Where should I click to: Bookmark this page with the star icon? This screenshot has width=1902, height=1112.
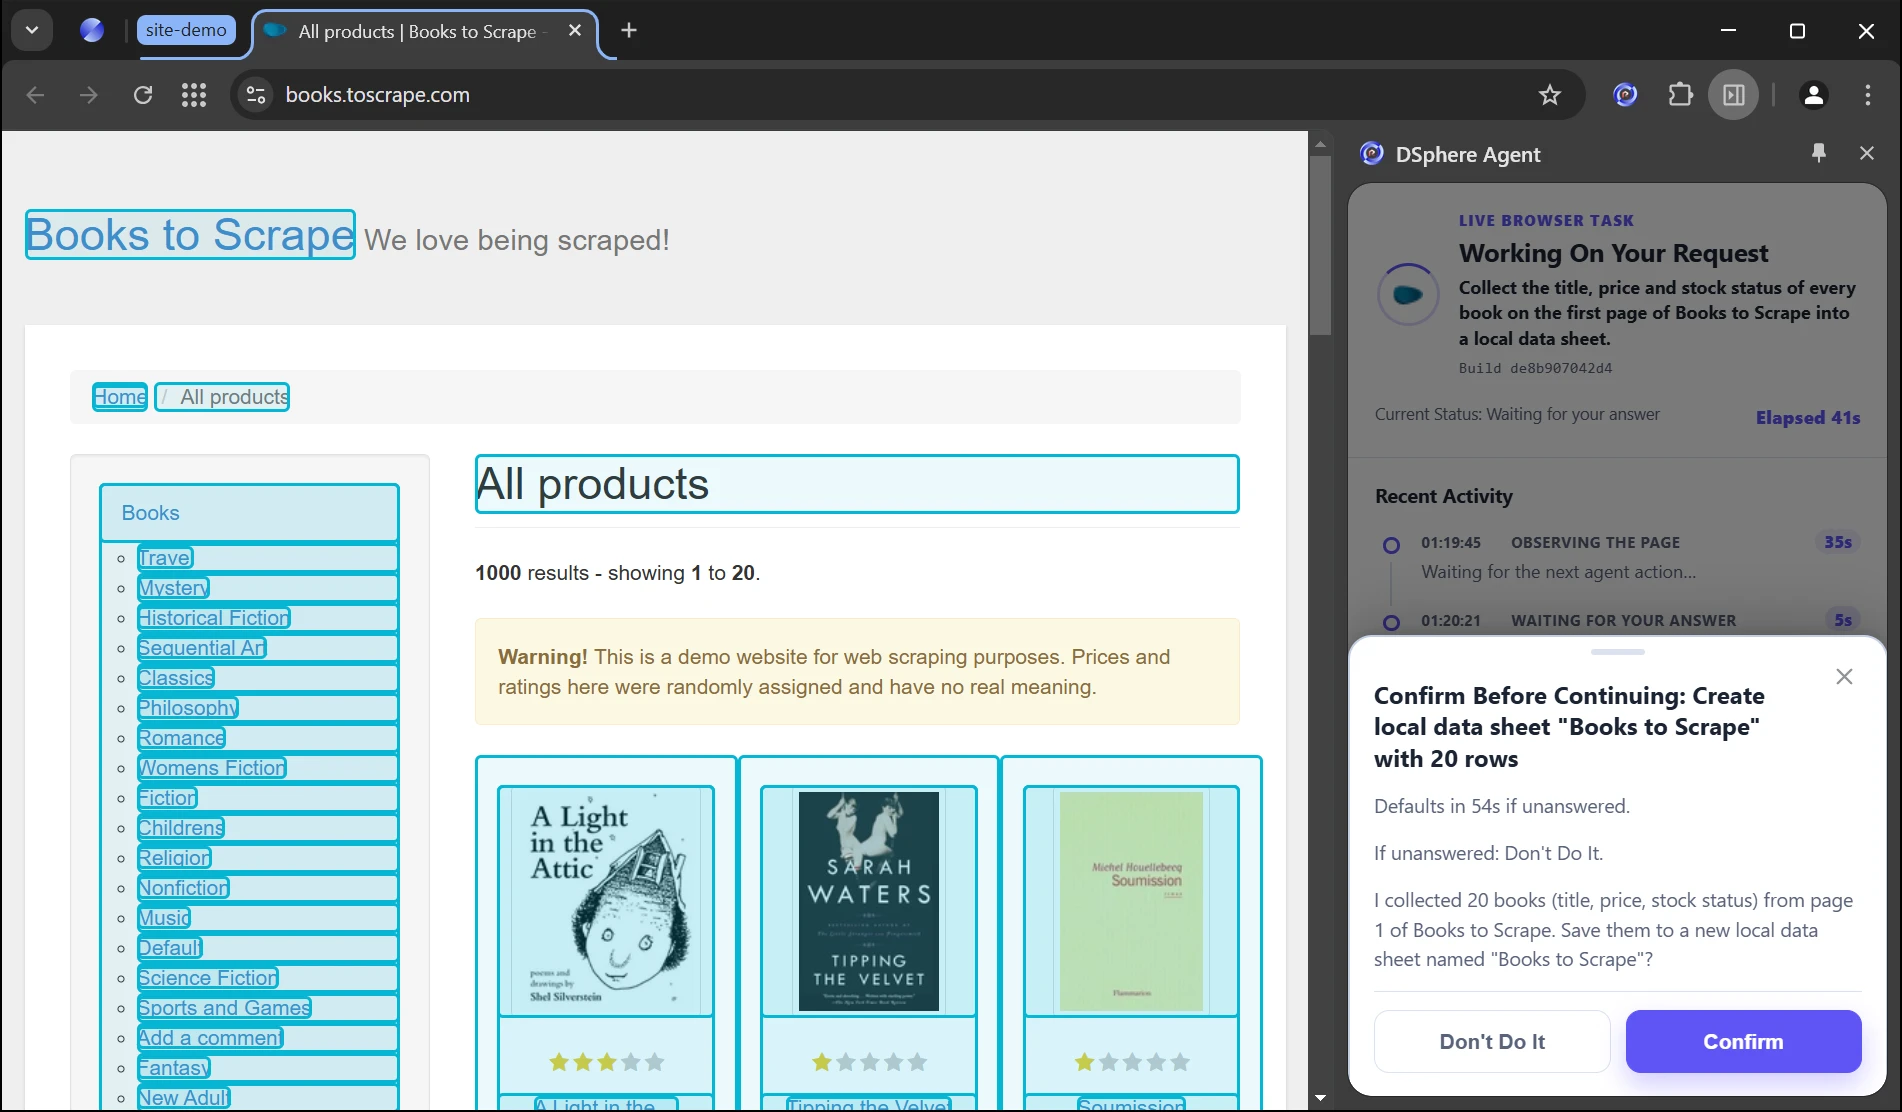(x=1550, y=95)
